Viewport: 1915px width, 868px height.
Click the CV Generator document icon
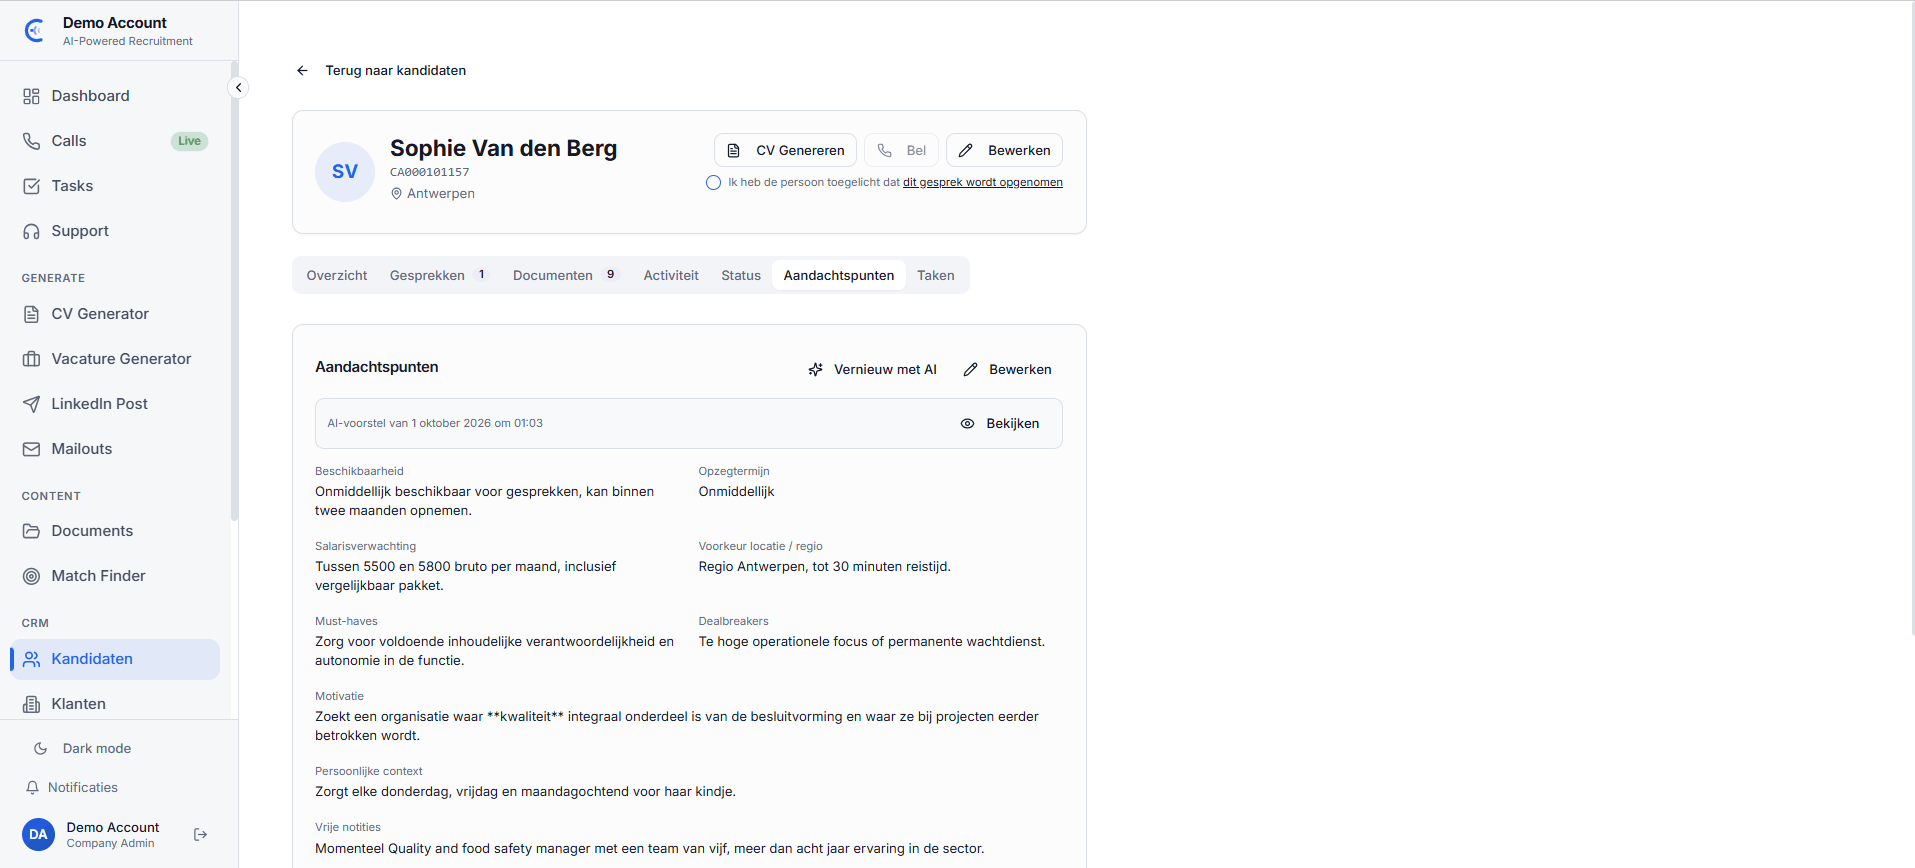(31, 314)
